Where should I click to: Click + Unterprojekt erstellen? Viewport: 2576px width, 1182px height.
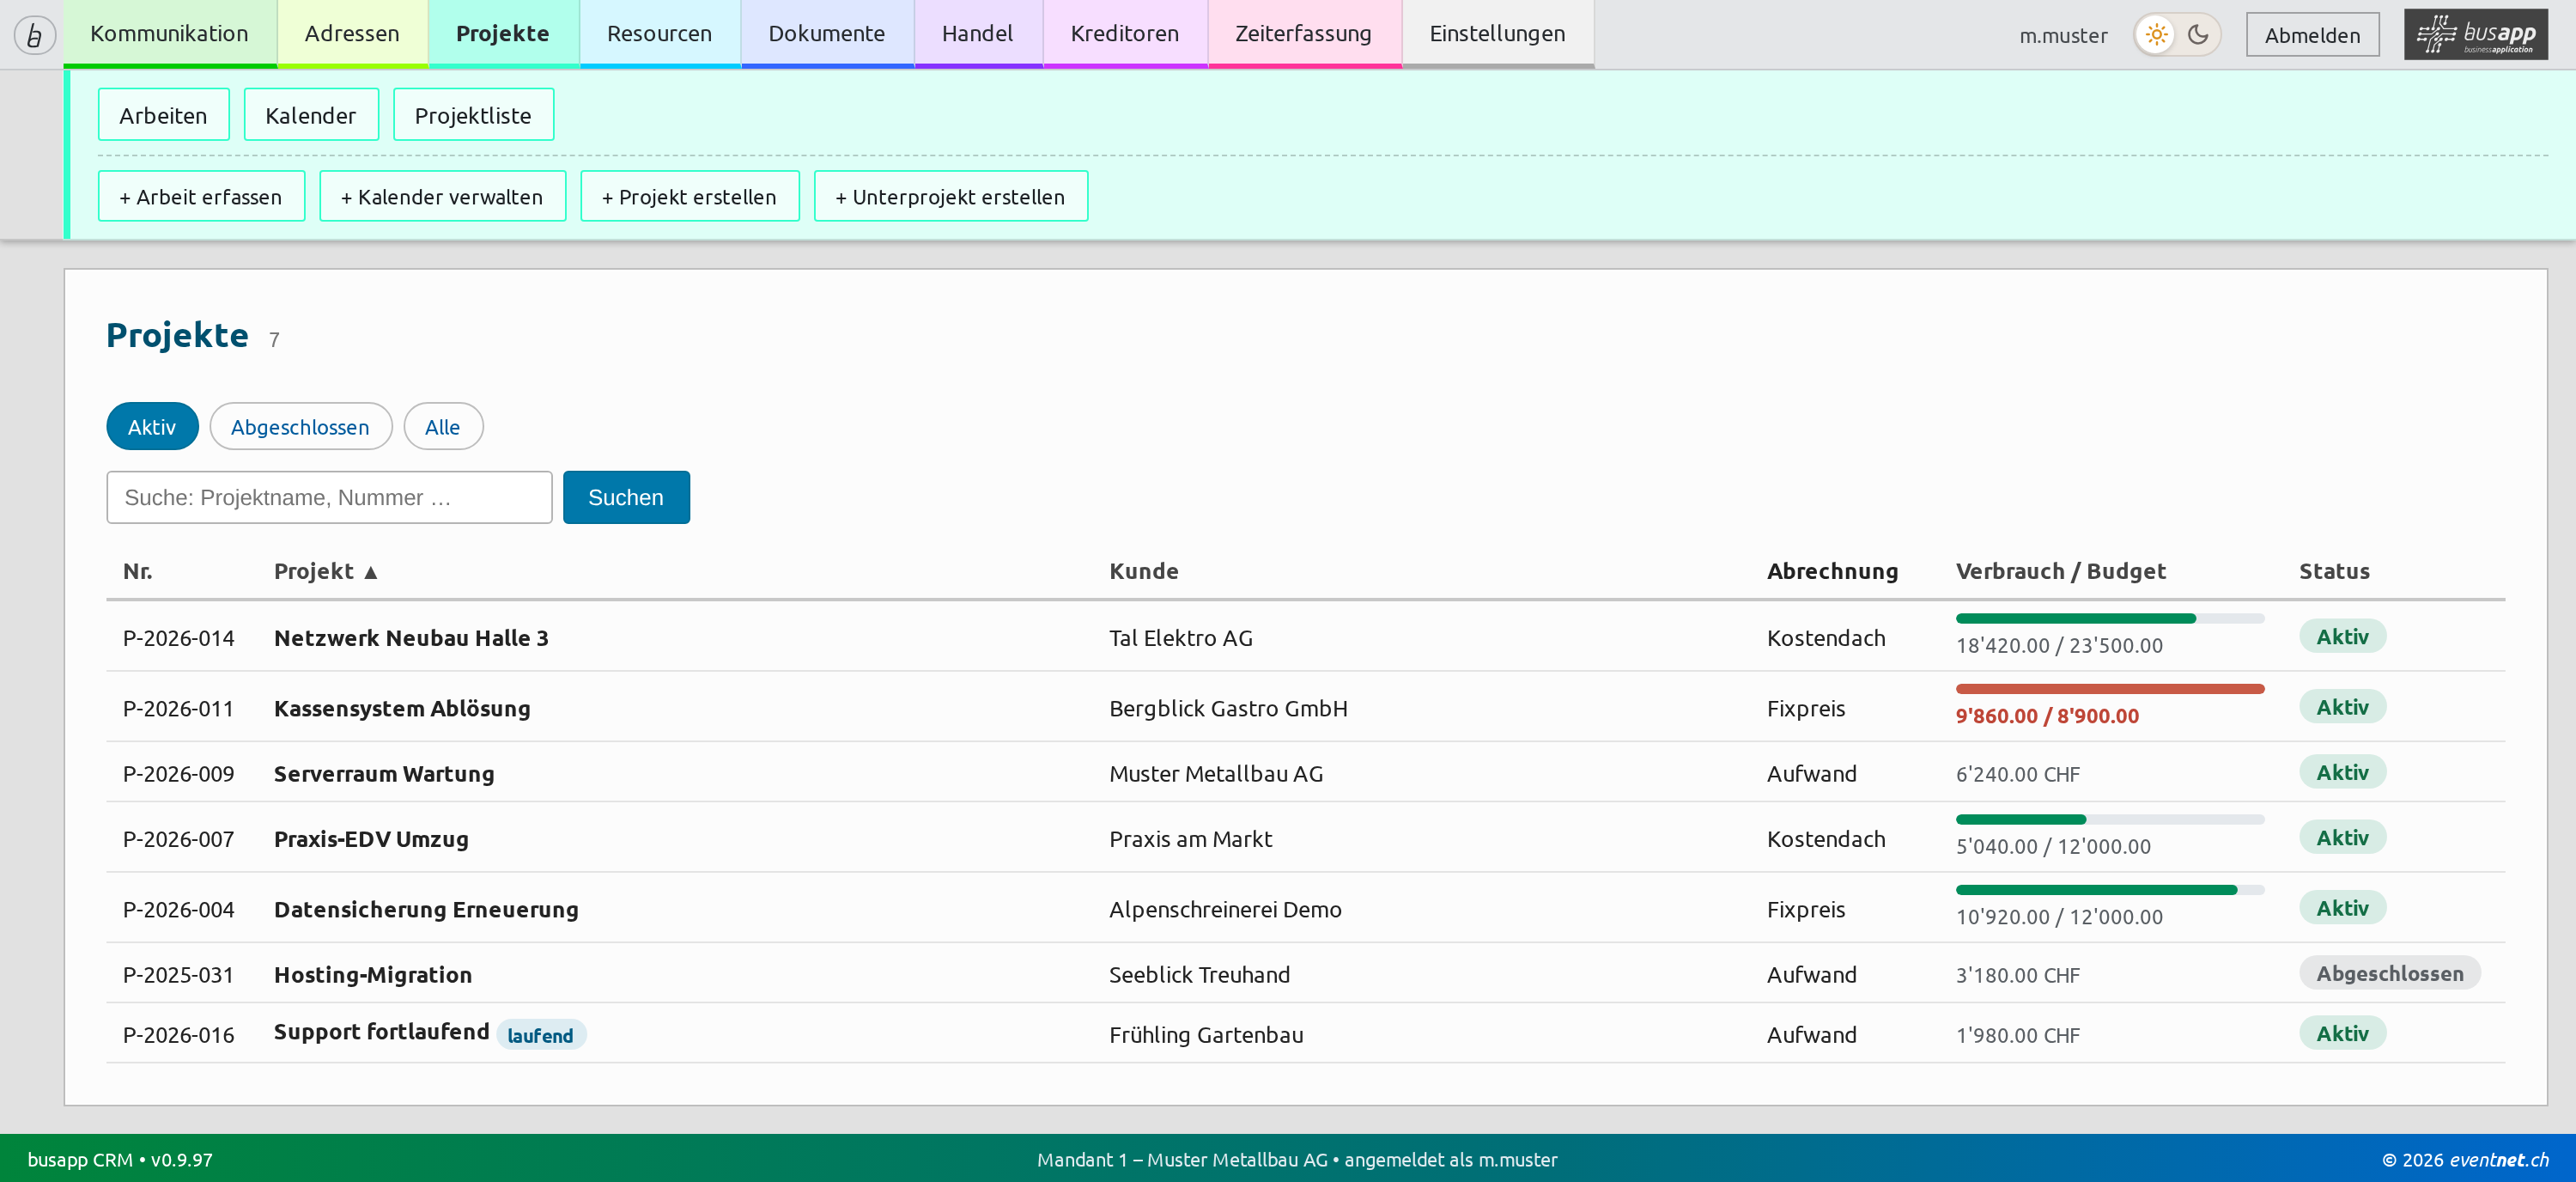[950, 196]
